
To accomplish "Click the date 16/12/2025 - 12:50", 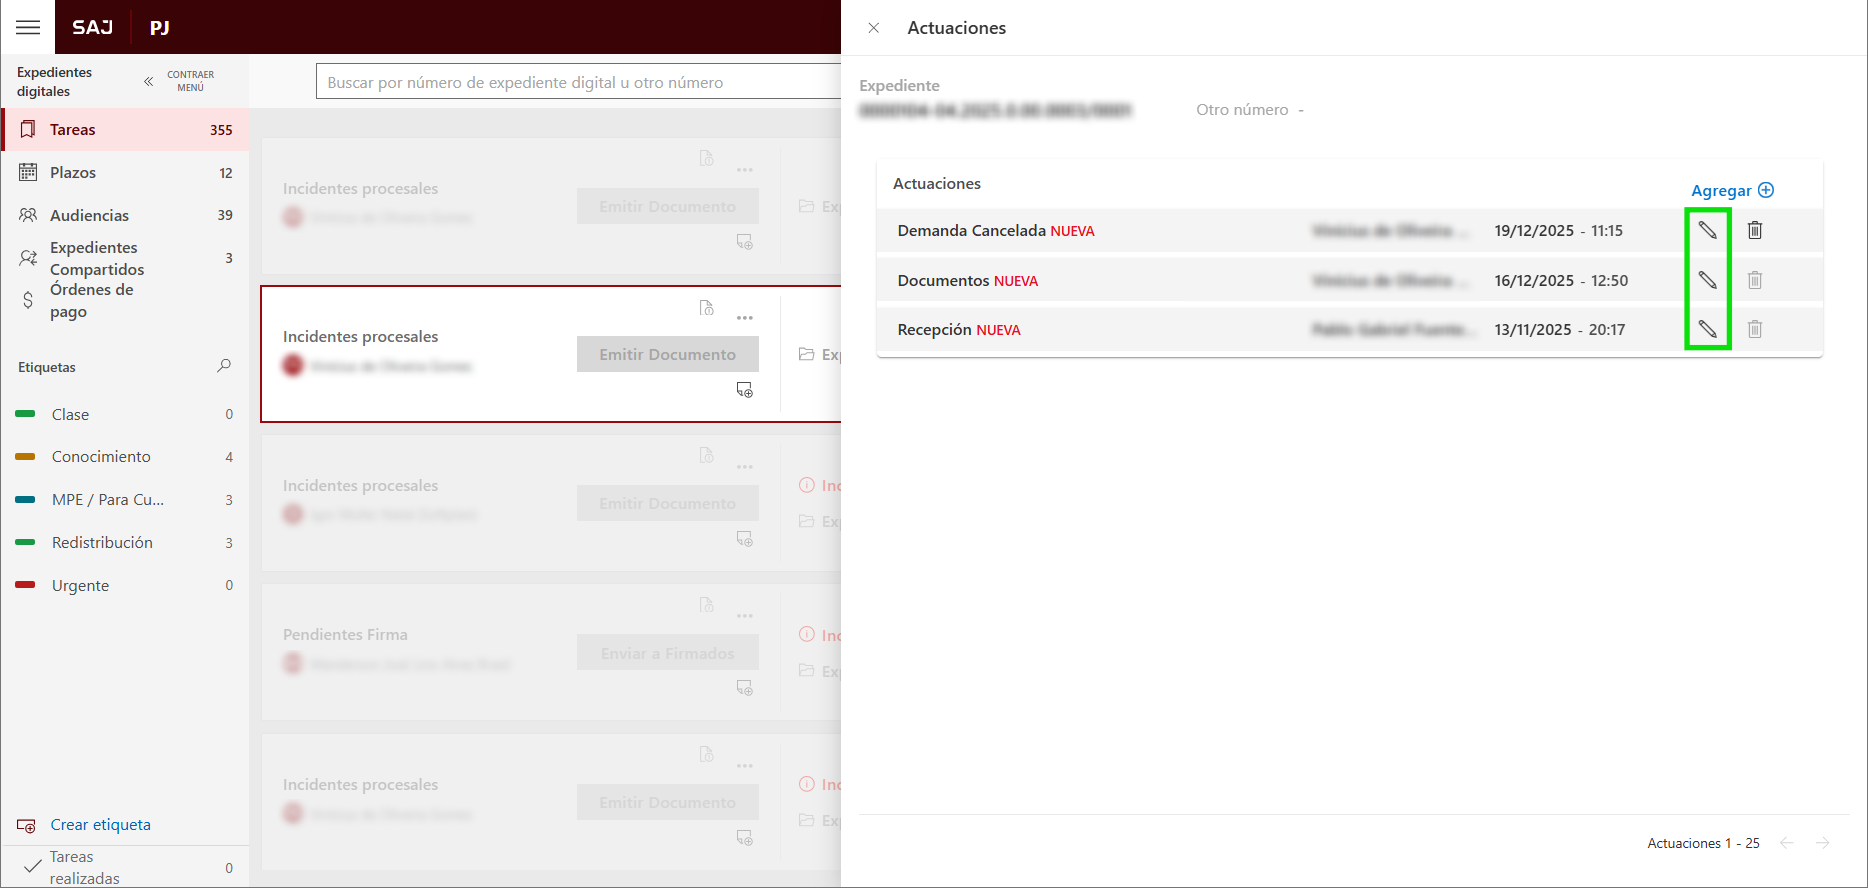I will 1561,280.
